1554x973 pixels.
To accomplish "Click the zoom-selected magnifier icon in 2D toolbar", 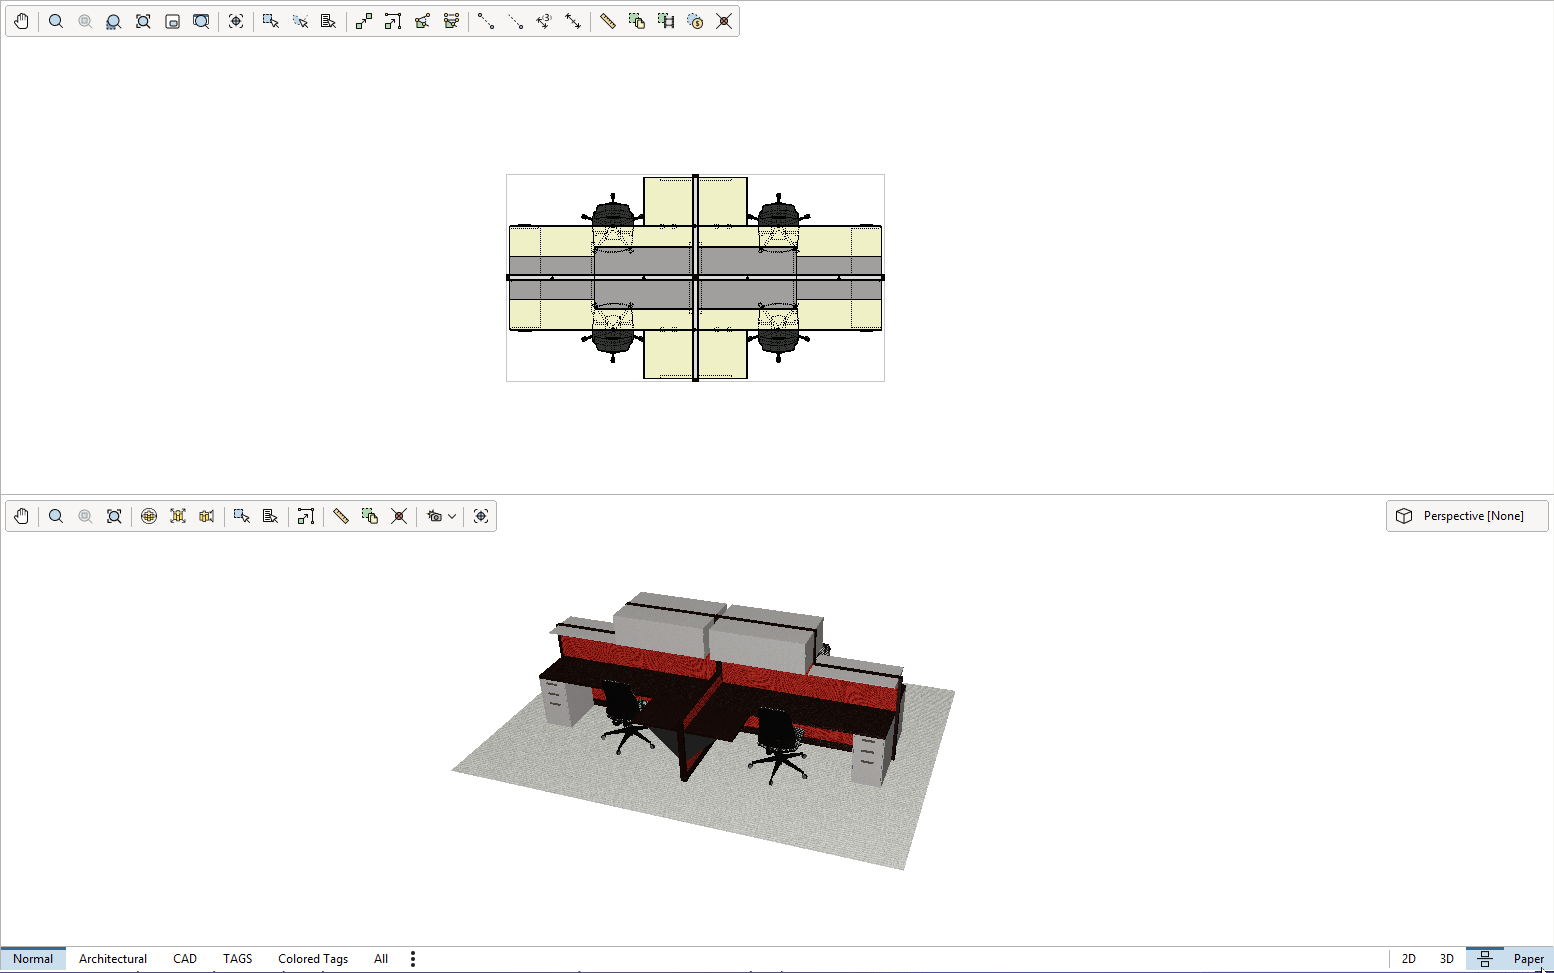I will 201,21.
